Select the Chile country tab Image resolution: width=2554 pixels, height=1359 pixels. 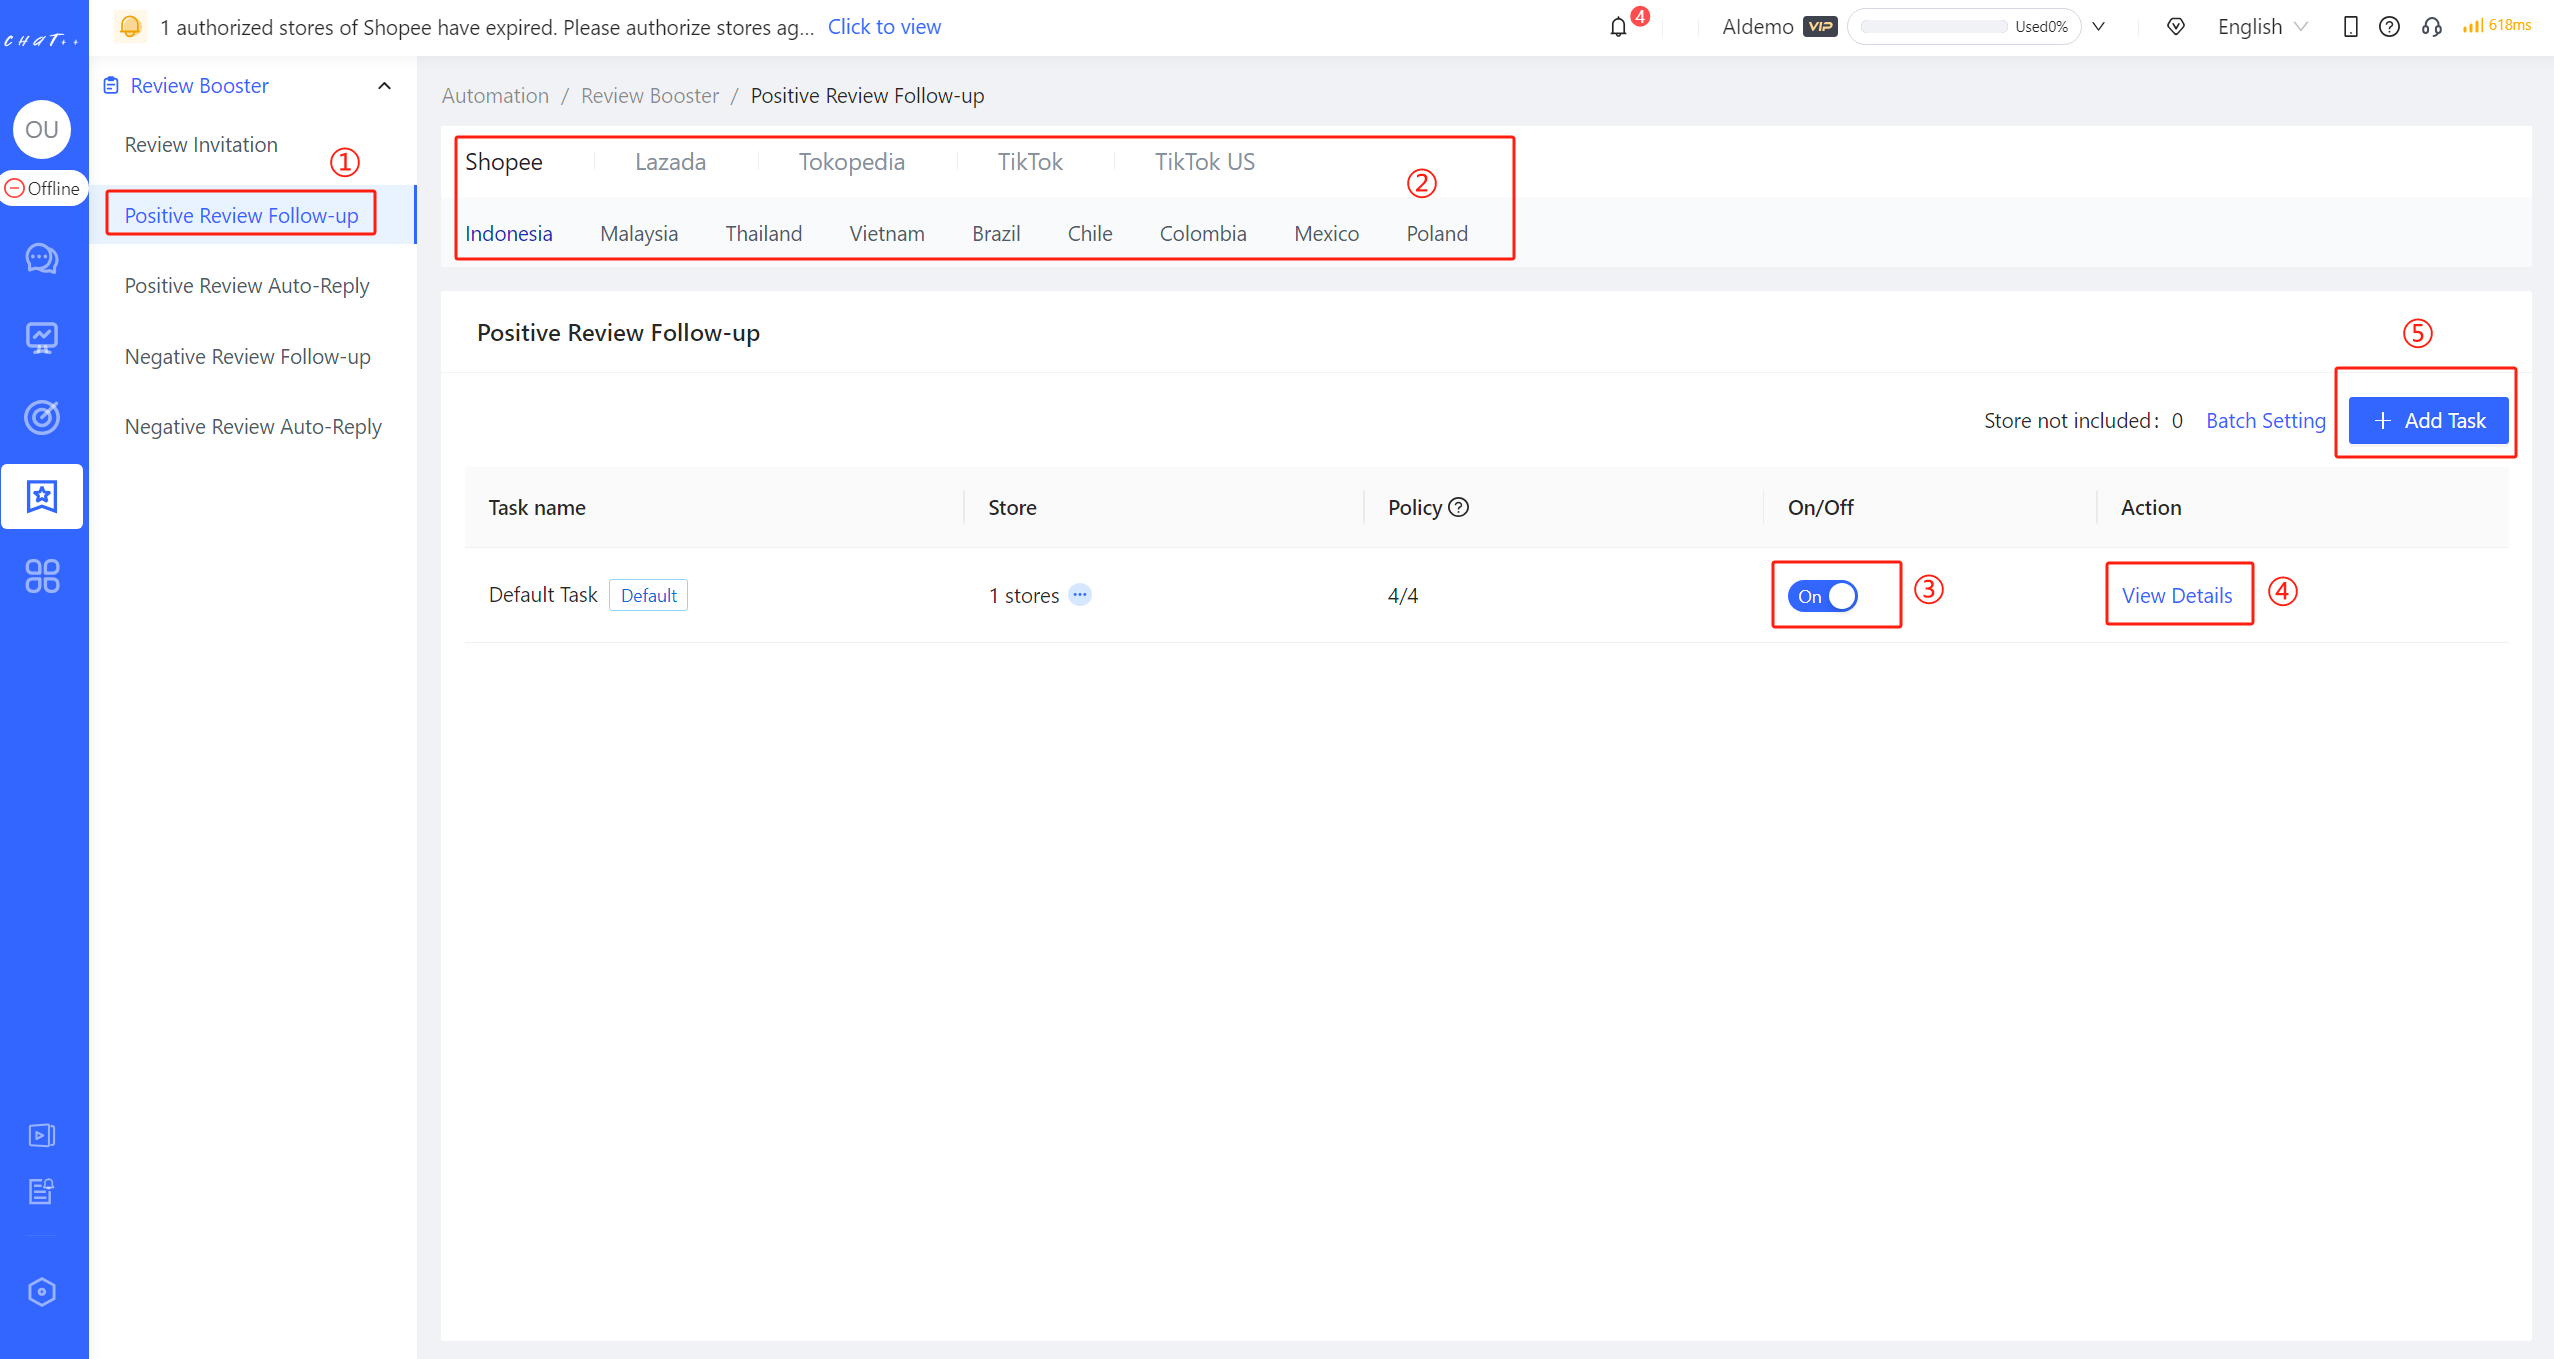(1090, 234)
